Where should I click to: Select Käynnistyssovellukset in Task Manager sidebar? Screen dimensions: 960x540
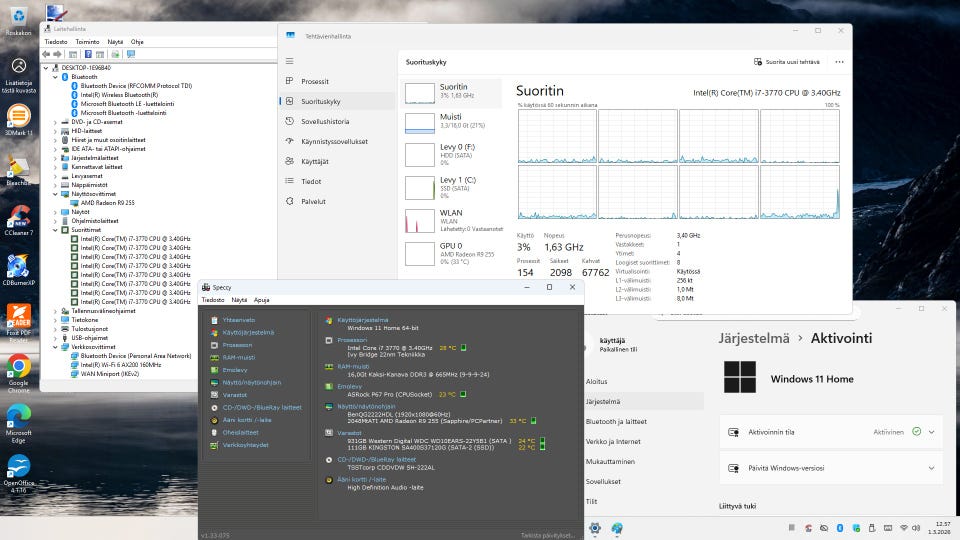click(334, 141)
